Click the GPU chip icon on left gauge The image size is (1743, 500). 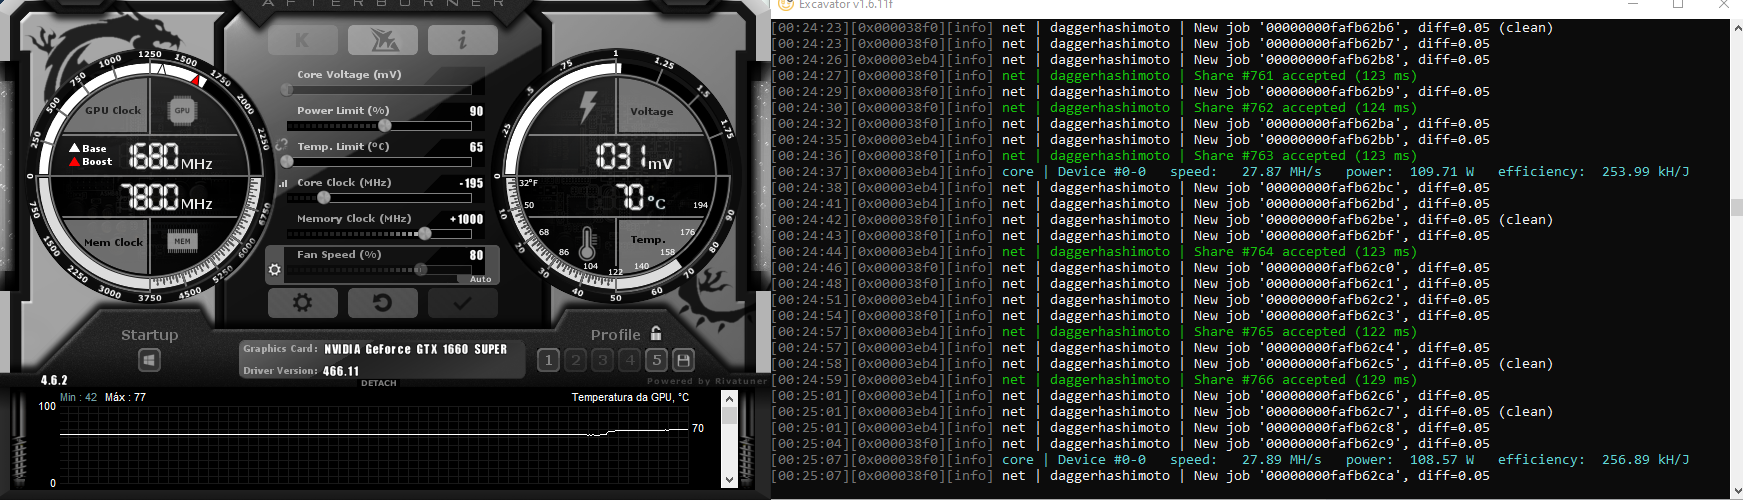click(x=182, y=110)
